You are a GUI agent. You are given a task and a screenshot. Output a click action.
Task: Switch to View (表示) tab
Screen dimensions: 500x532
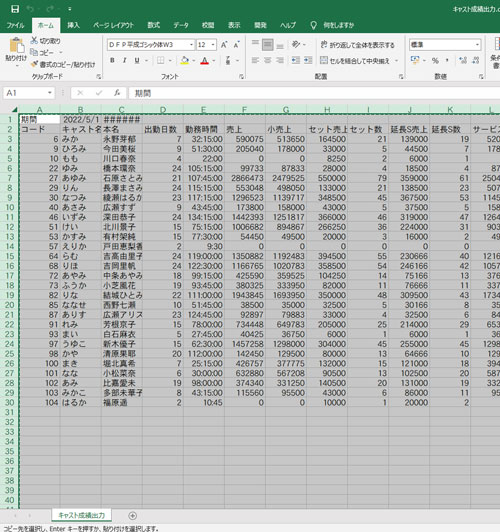click(x=234, y=25)
